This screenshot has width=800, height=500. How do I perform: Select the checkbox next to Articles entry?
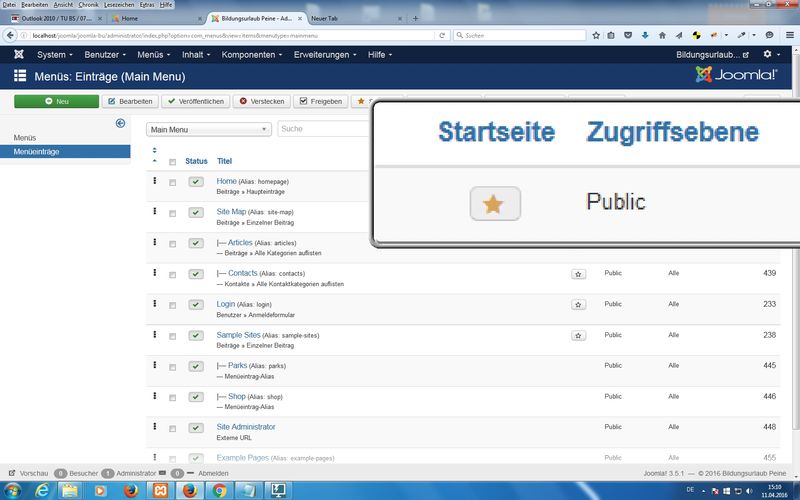(172, 243)
